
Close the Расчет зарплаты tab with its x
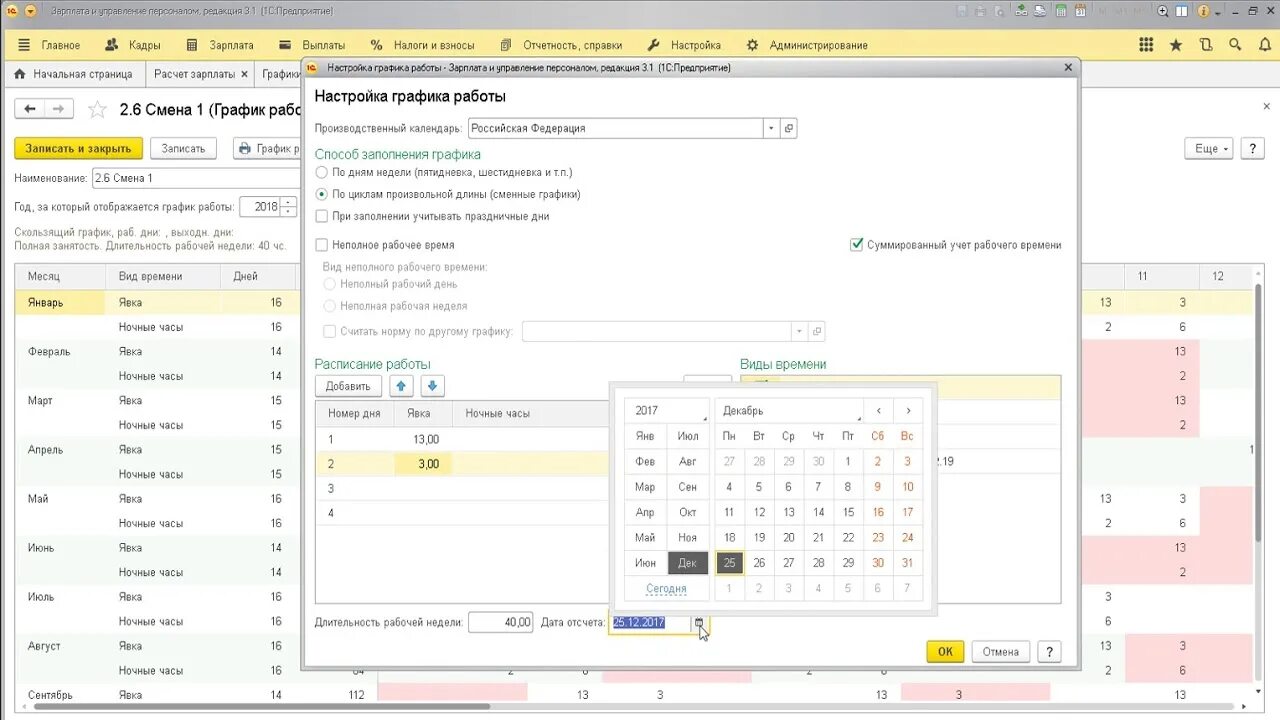click(x=244, y=74)
